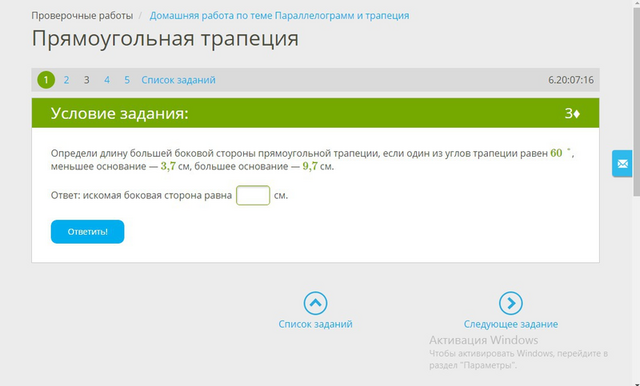Click the timer 6.20:07:16
This screenshot has width=640, height=386.
pos(571,80)
